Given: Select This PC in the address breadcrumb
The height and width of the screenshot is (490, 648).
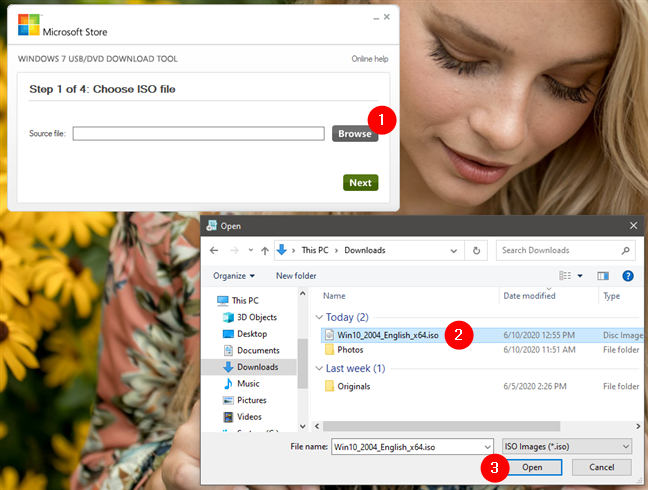Looking at the screenshot, I should 315,250.
